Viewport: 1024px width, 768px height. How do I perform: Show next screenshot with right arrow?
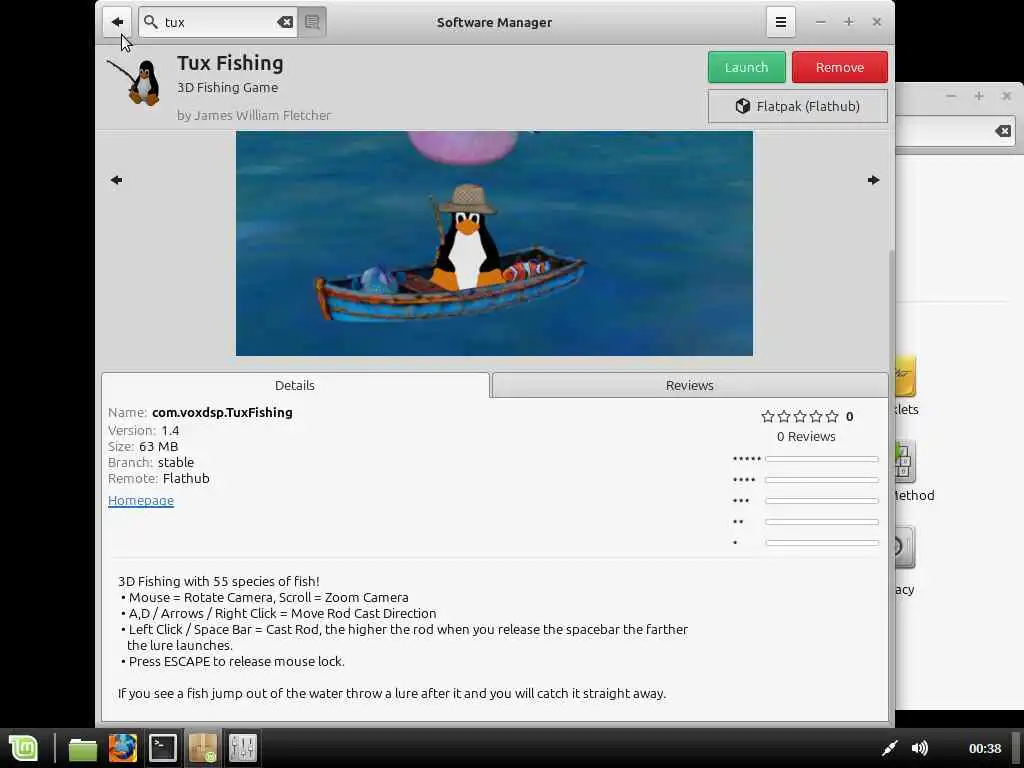pyautogui.click(x=873, y=180)
